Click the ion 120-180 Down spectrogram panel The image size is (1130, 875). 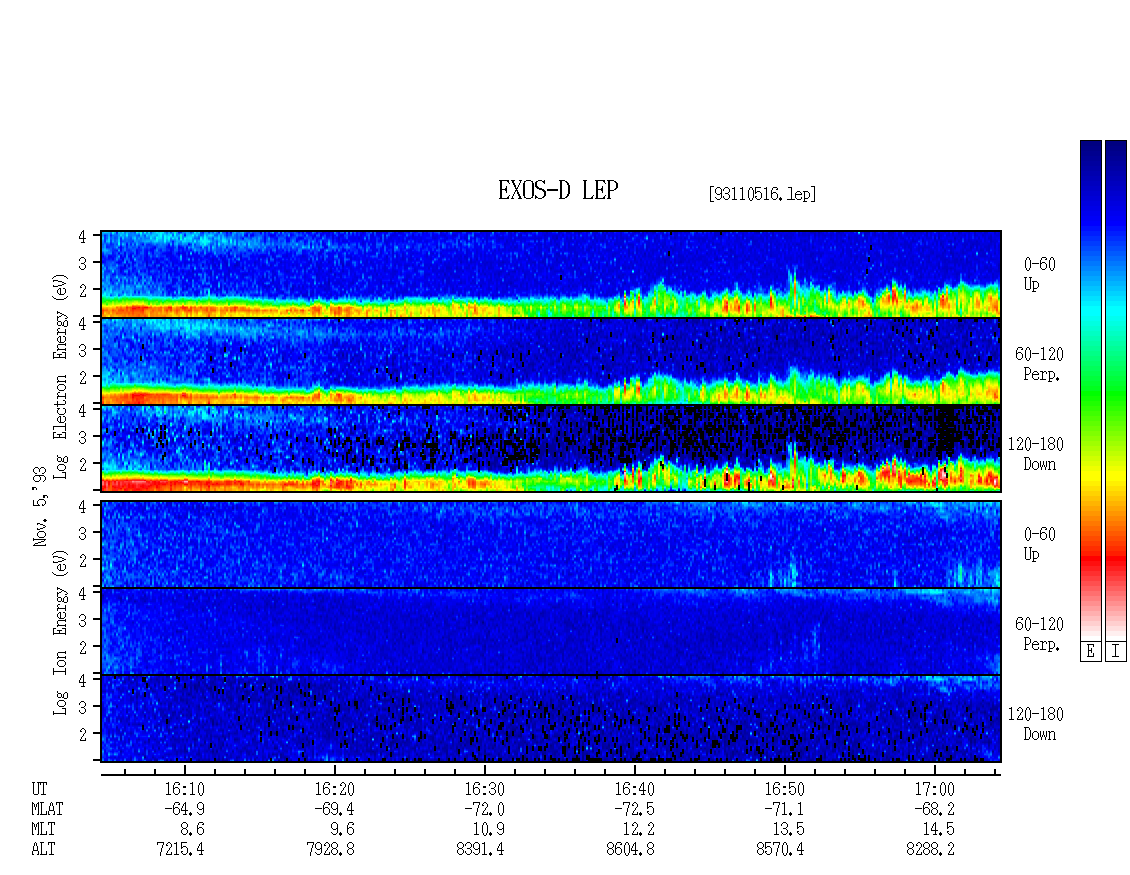click(551, 719)
